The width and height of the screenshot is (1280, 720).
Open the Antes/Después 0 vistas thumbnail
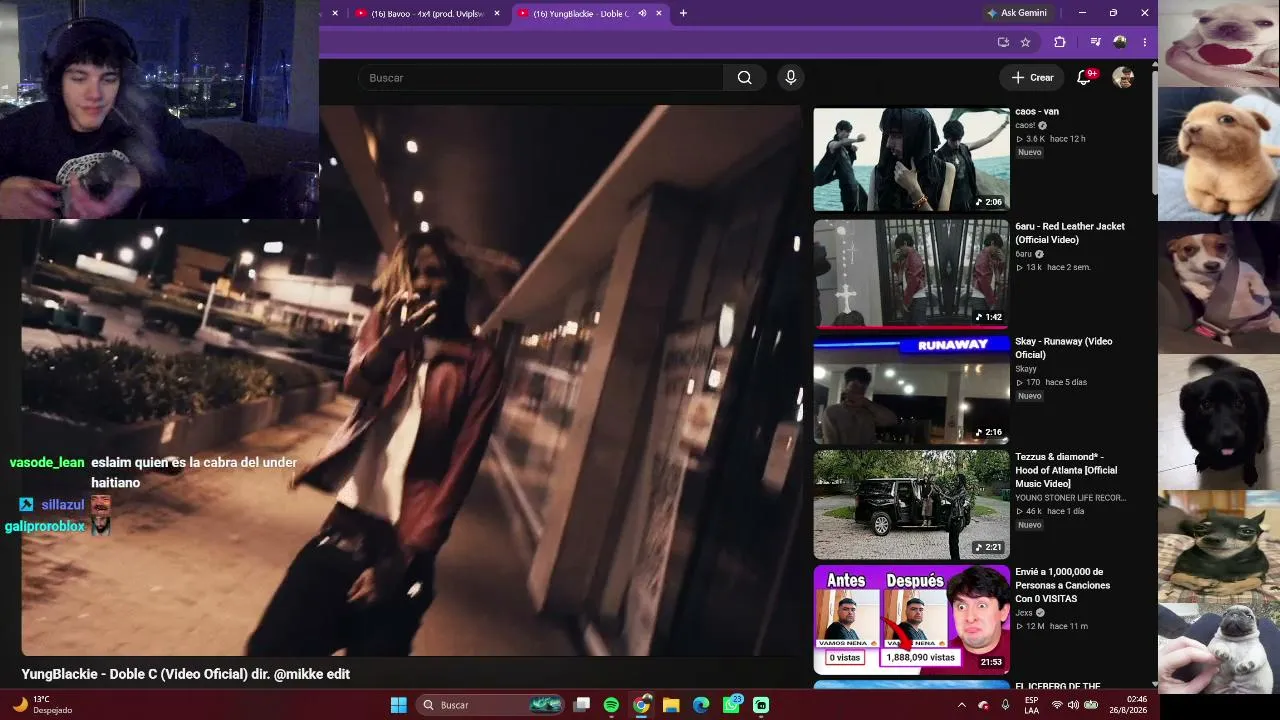(x=911, y=619)
